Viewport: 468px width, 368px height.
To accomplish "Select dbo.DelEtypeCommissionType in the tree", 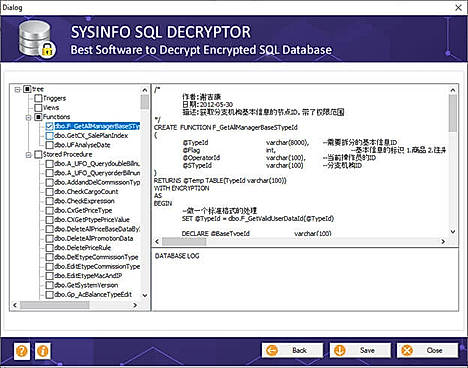I will coord(96,257).
